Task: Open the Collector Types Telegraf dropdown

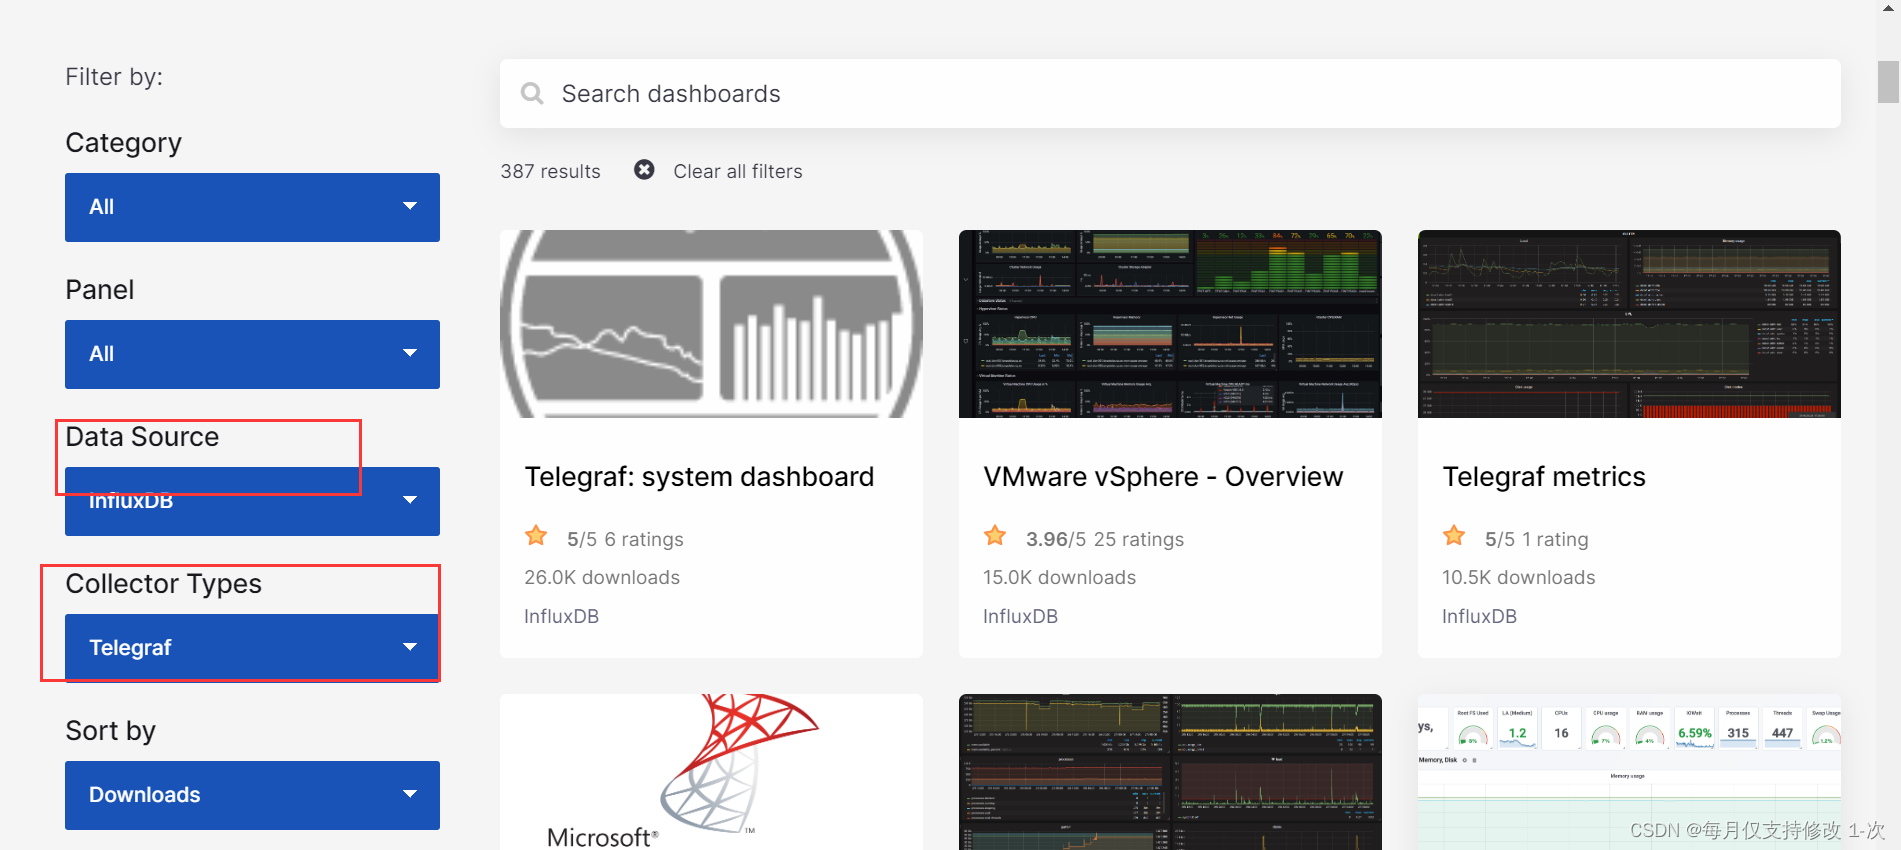Action: [252, 648]
